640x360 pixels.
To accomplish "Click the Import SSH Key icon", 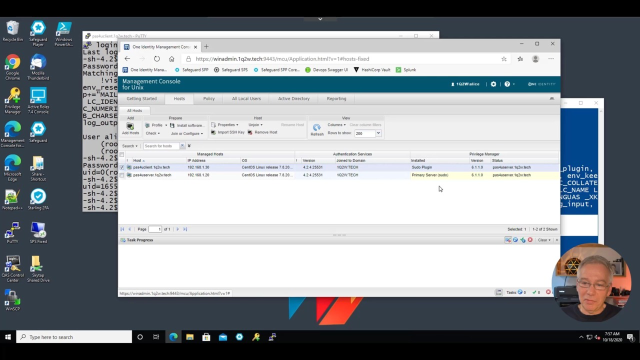I will coord(213,133).
